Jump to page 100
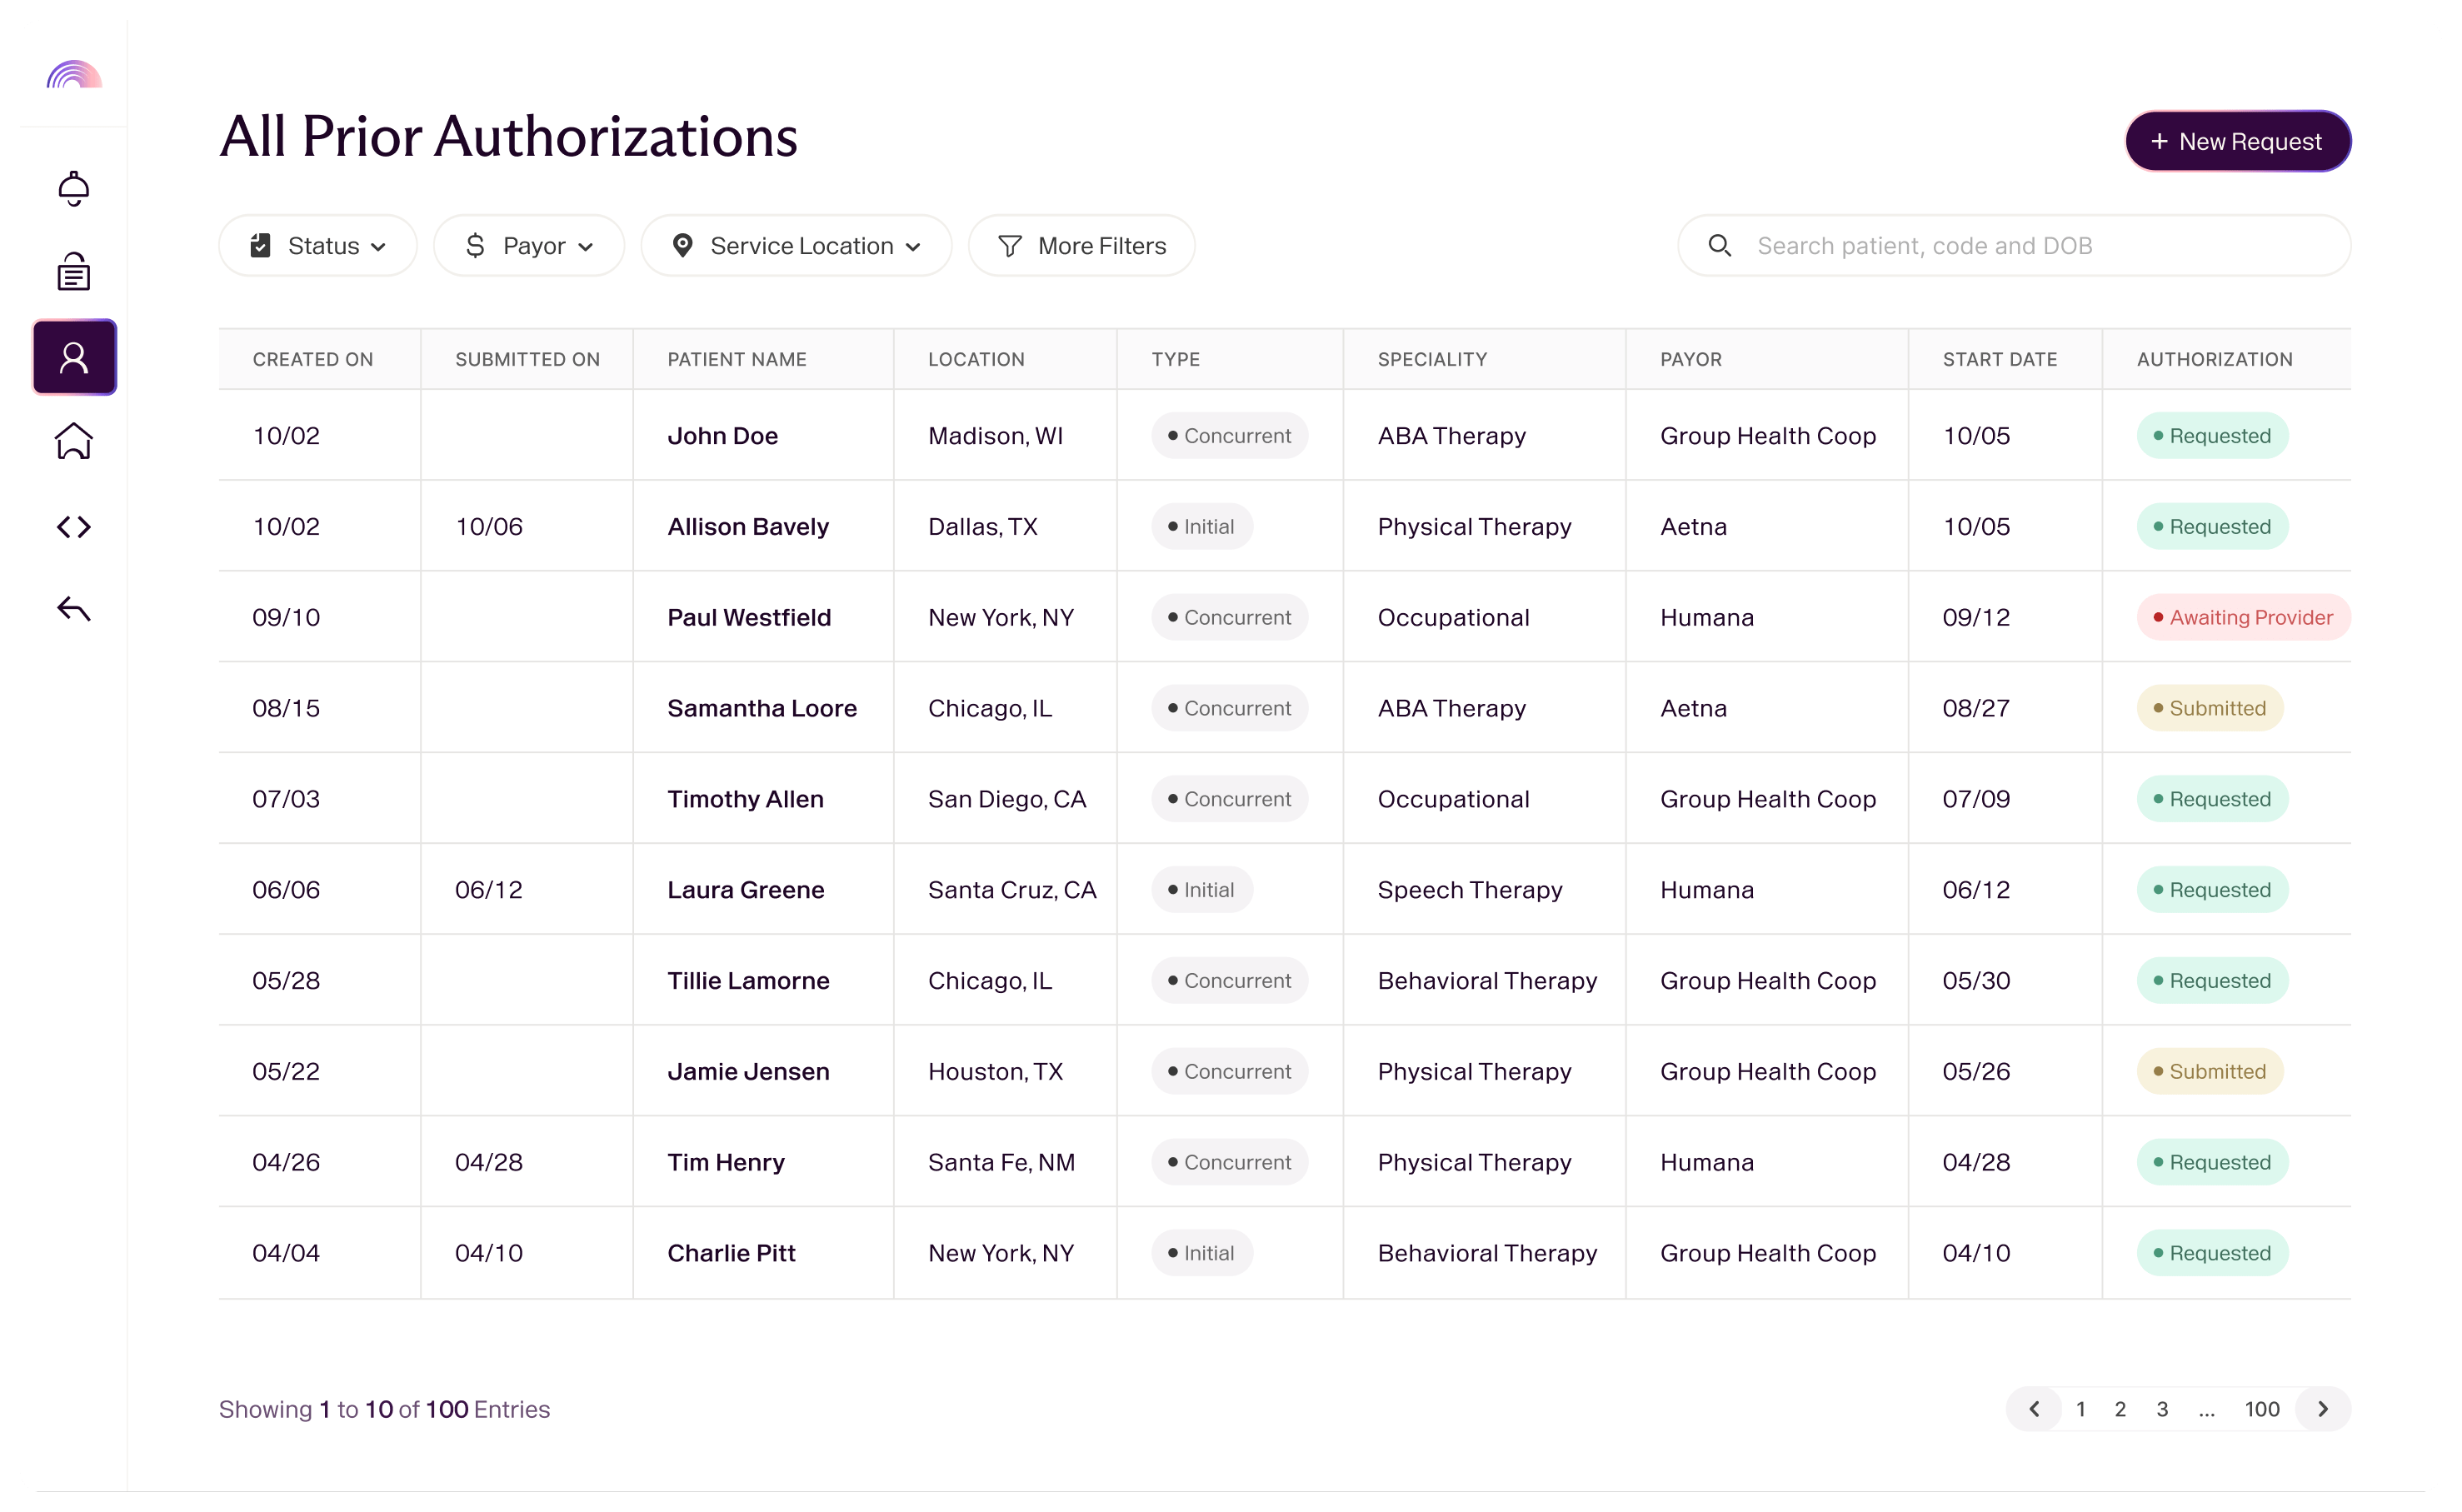The image size is (2462, 1512). tap(2261, 1409)
